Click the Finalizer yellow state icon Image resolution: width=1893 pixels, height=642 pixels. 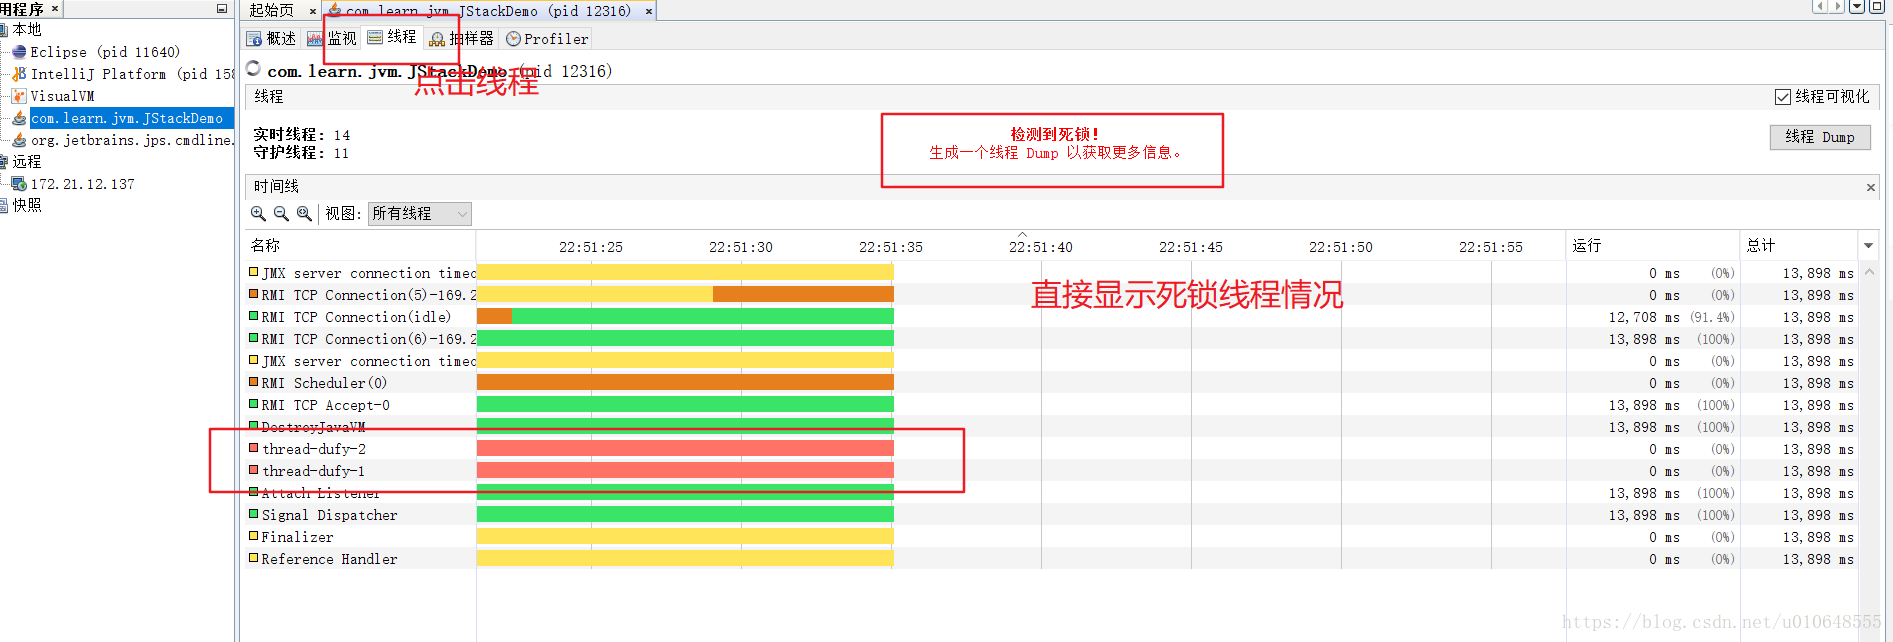point(254,536)
